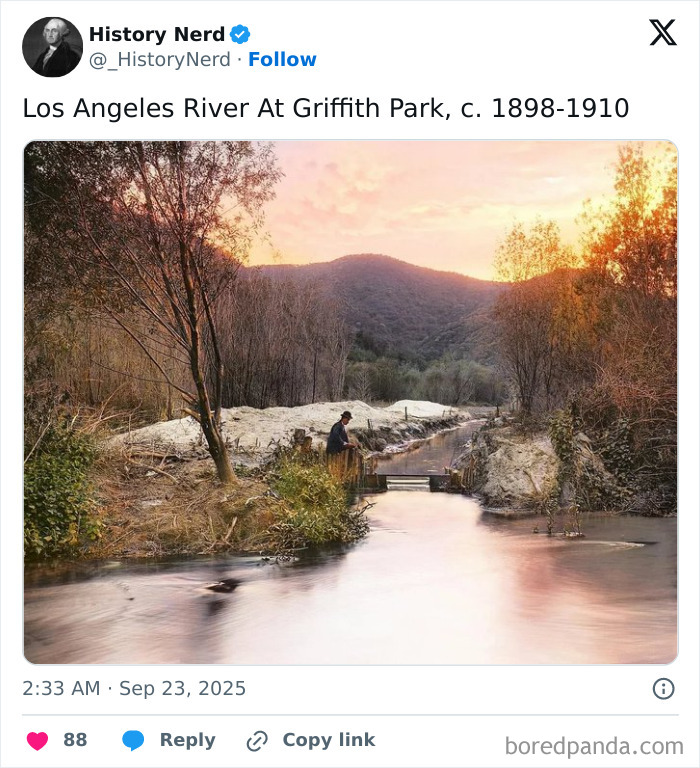Click the Copy link text
Image resolution: width=700 pixels, height=768 pixels.
point(328,740)
